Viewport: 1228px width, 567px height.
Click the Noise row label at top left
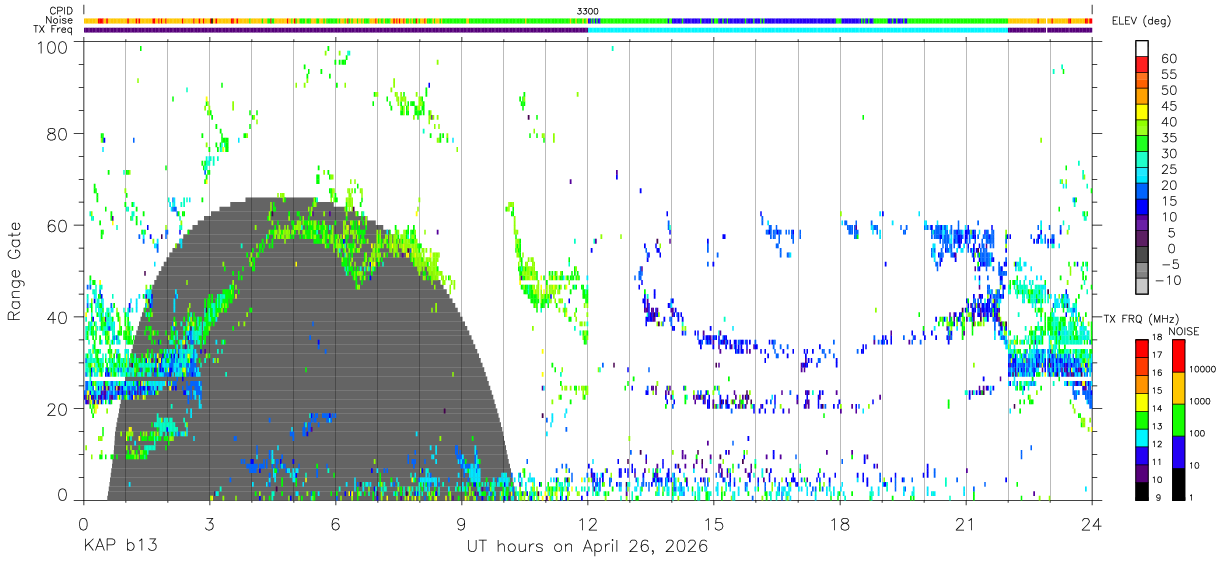pos(57,20)
